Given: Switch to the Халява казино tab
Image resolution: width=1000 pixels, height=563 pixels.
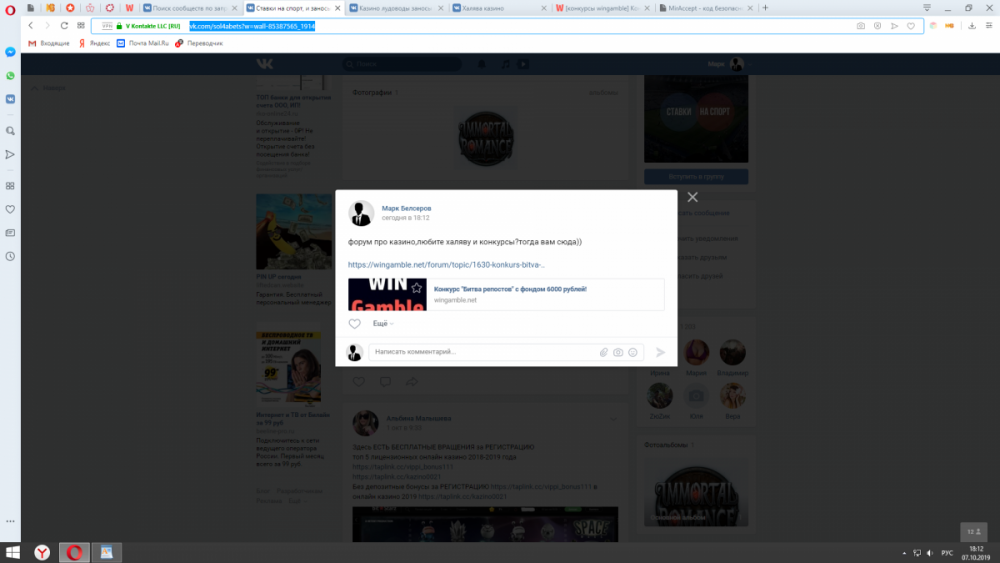Looking at the screenshot, I should [x=499, y=8].
